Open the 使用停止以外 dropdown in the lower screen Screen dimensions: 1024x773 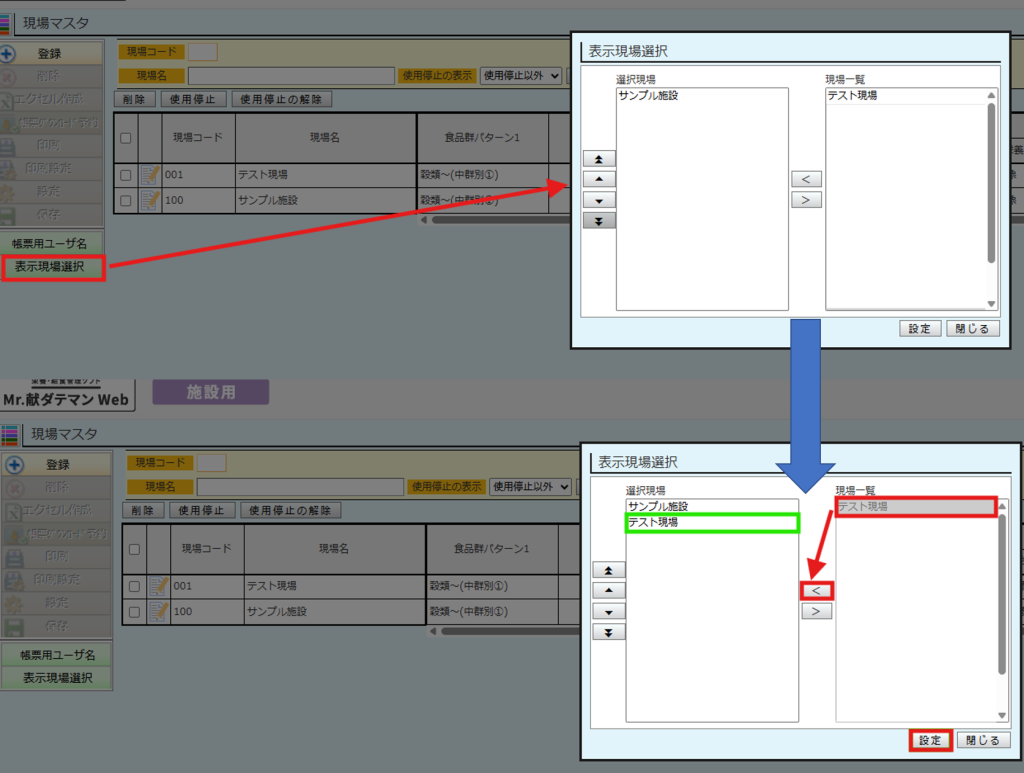point(531,487)
